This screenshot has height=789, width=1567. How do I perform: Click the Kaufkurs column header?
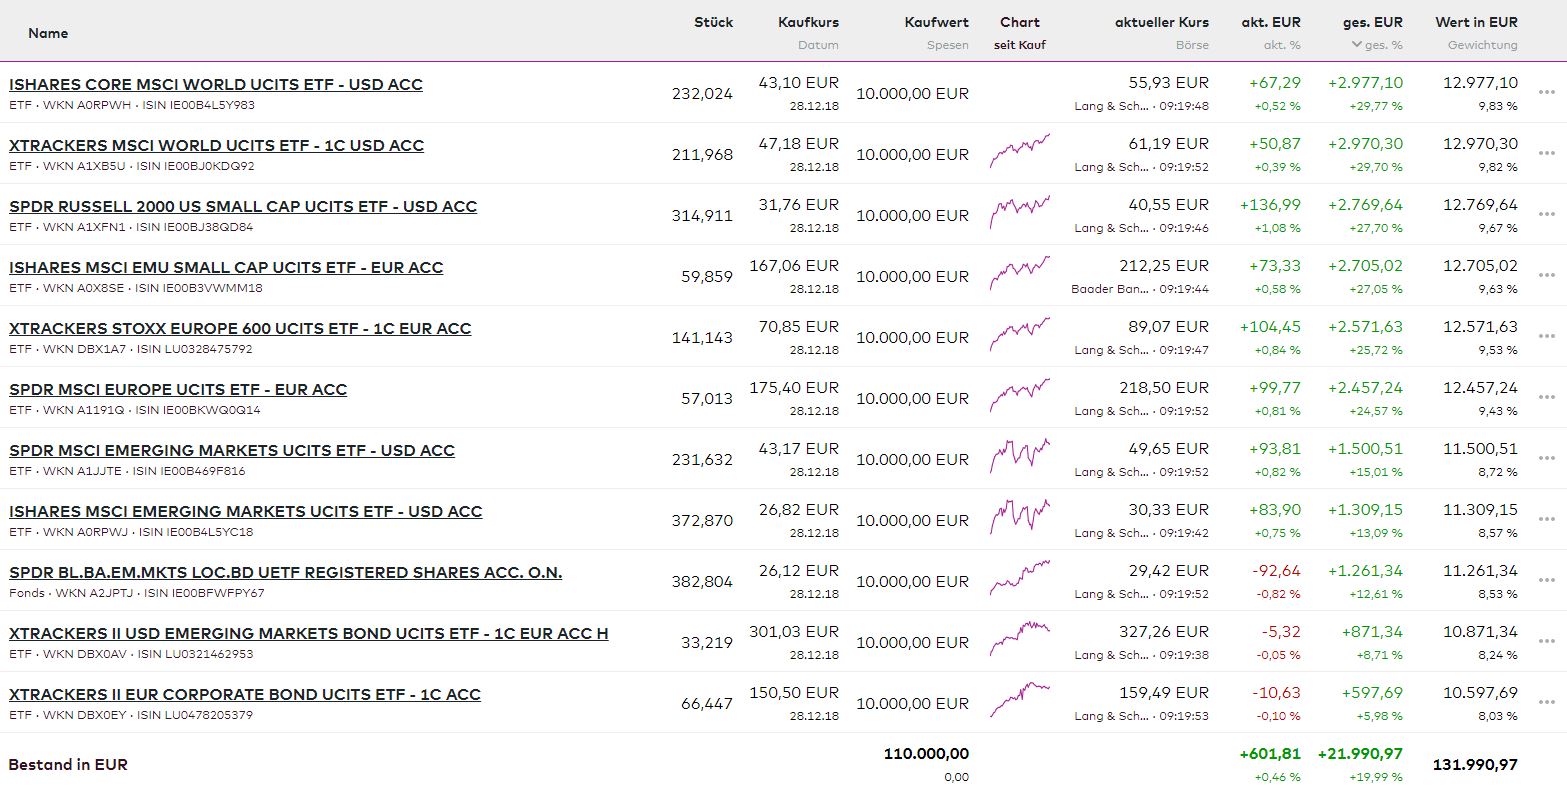coord(808,22)
